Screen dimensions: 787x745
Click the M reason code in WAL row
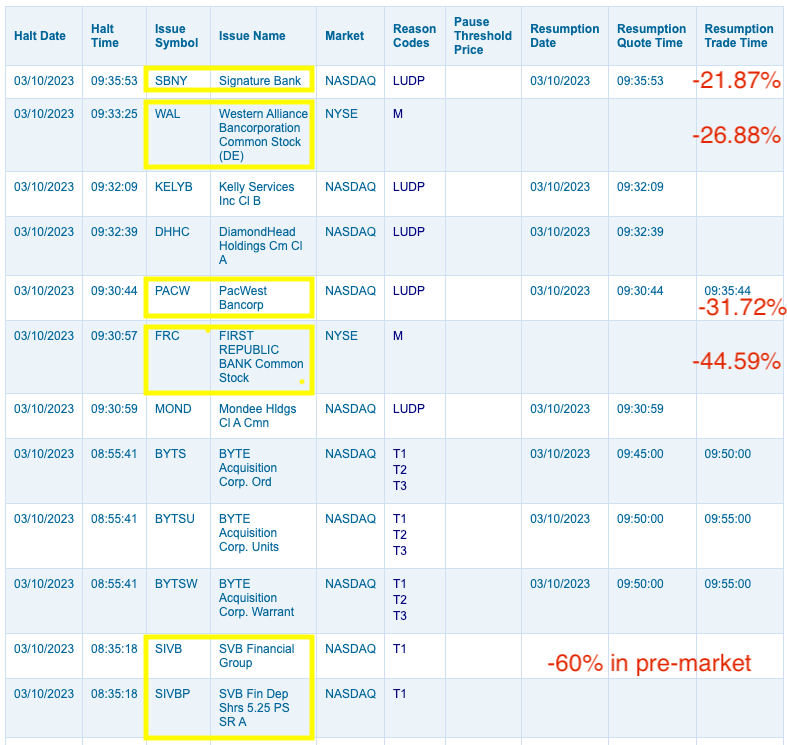(x=398, y=114)
